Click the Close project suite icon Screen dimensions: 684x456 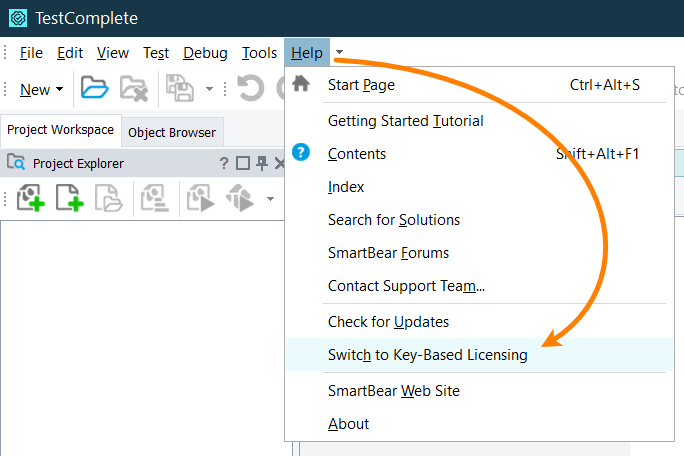pyautogui.click(x=134, y=89)
